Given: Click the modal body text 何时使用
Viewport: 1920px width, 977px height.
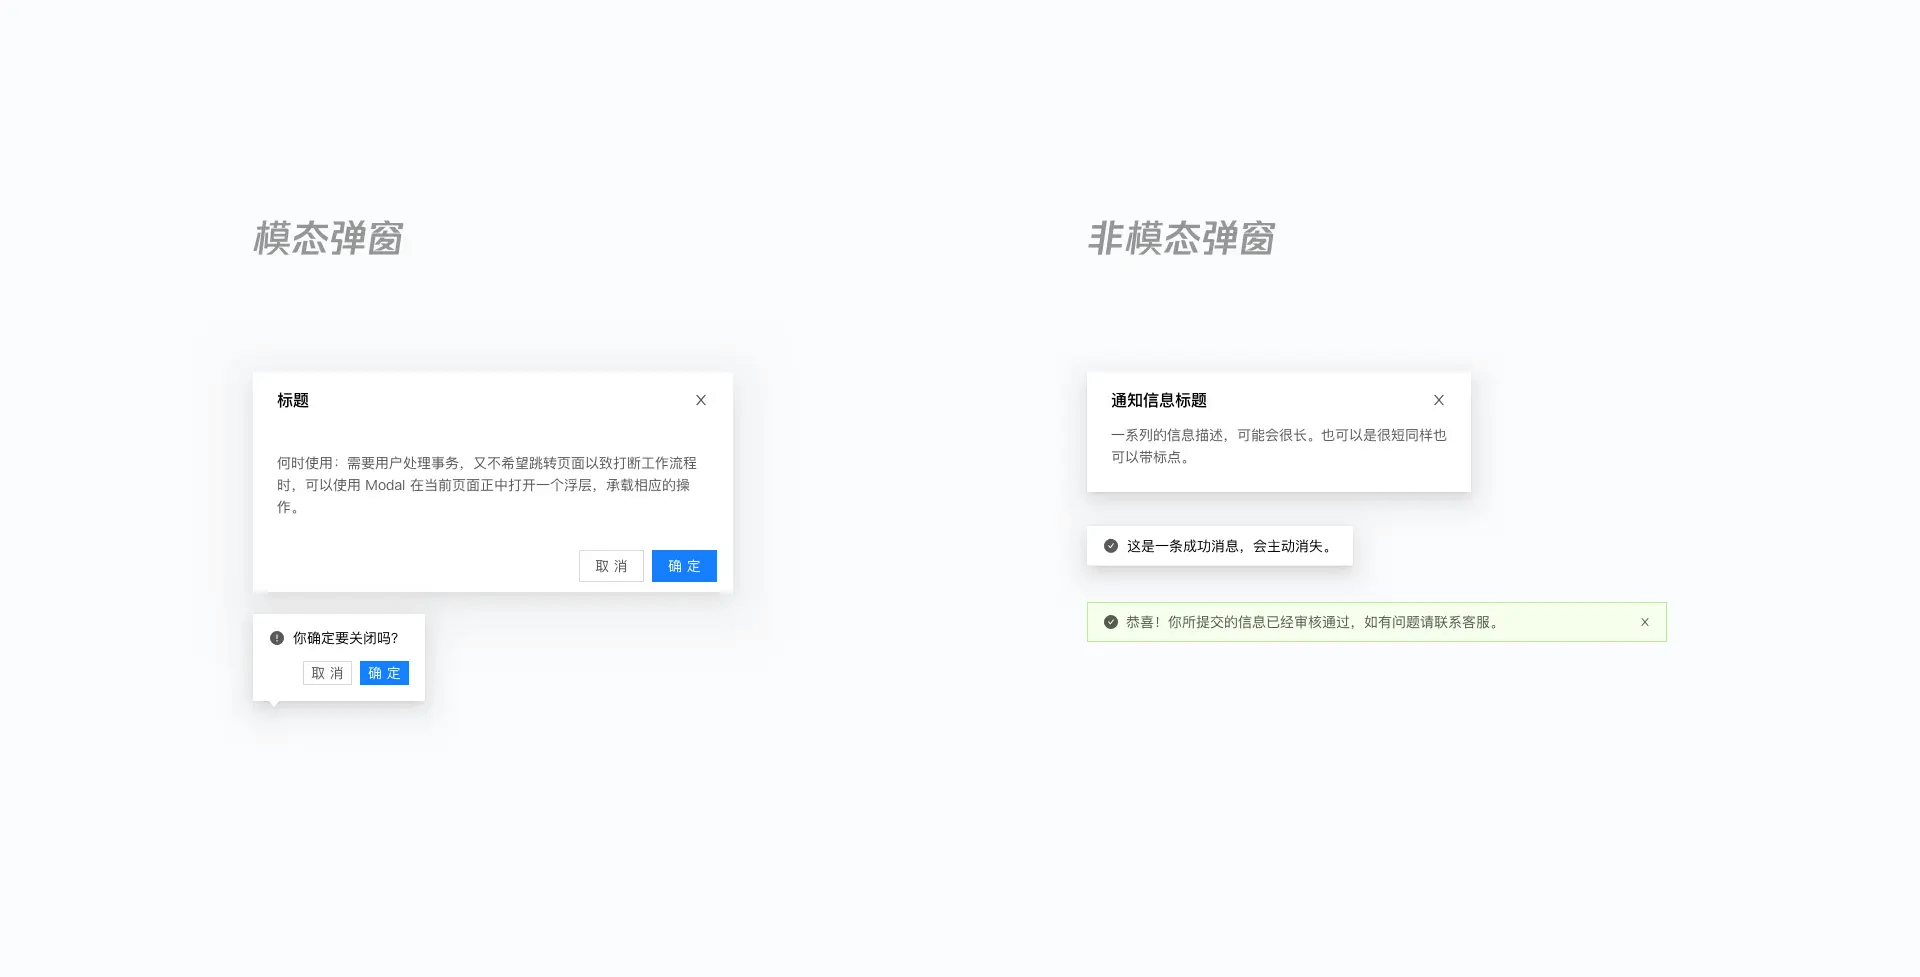Looking at the screenshot, I should pyautogui.click(x=487, y=485).
